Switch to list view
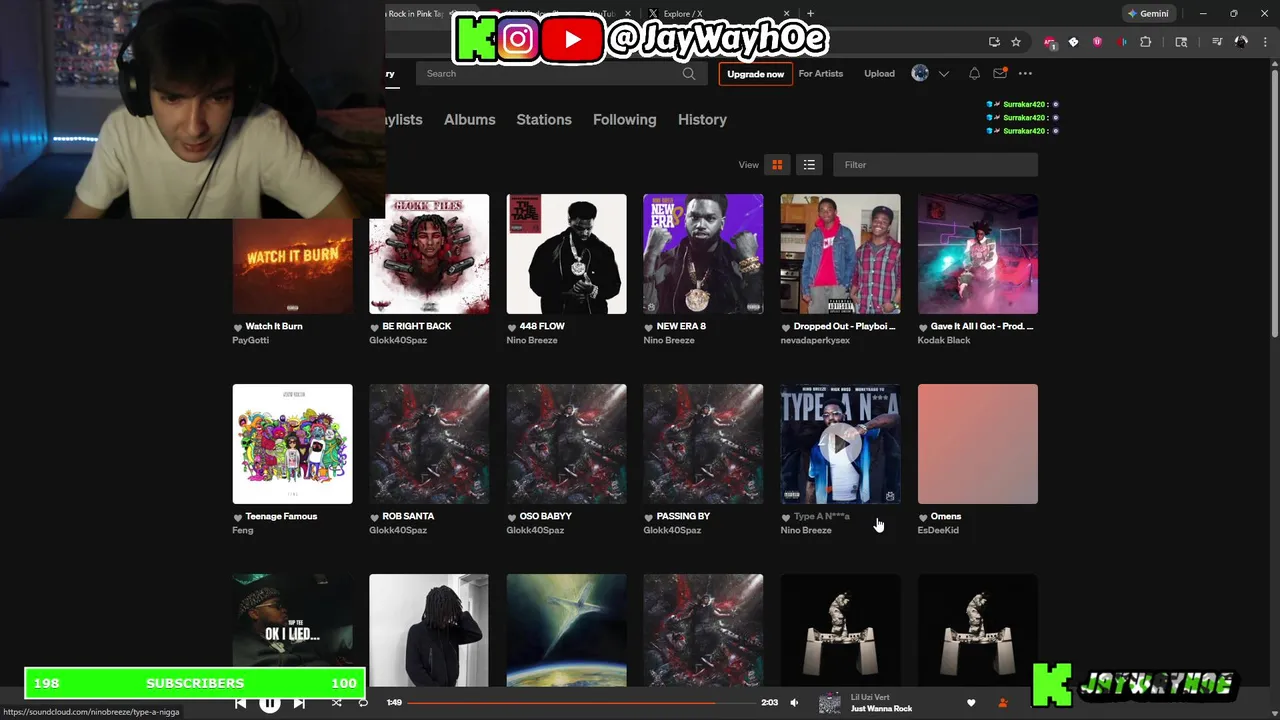 (x=809, y=165)
